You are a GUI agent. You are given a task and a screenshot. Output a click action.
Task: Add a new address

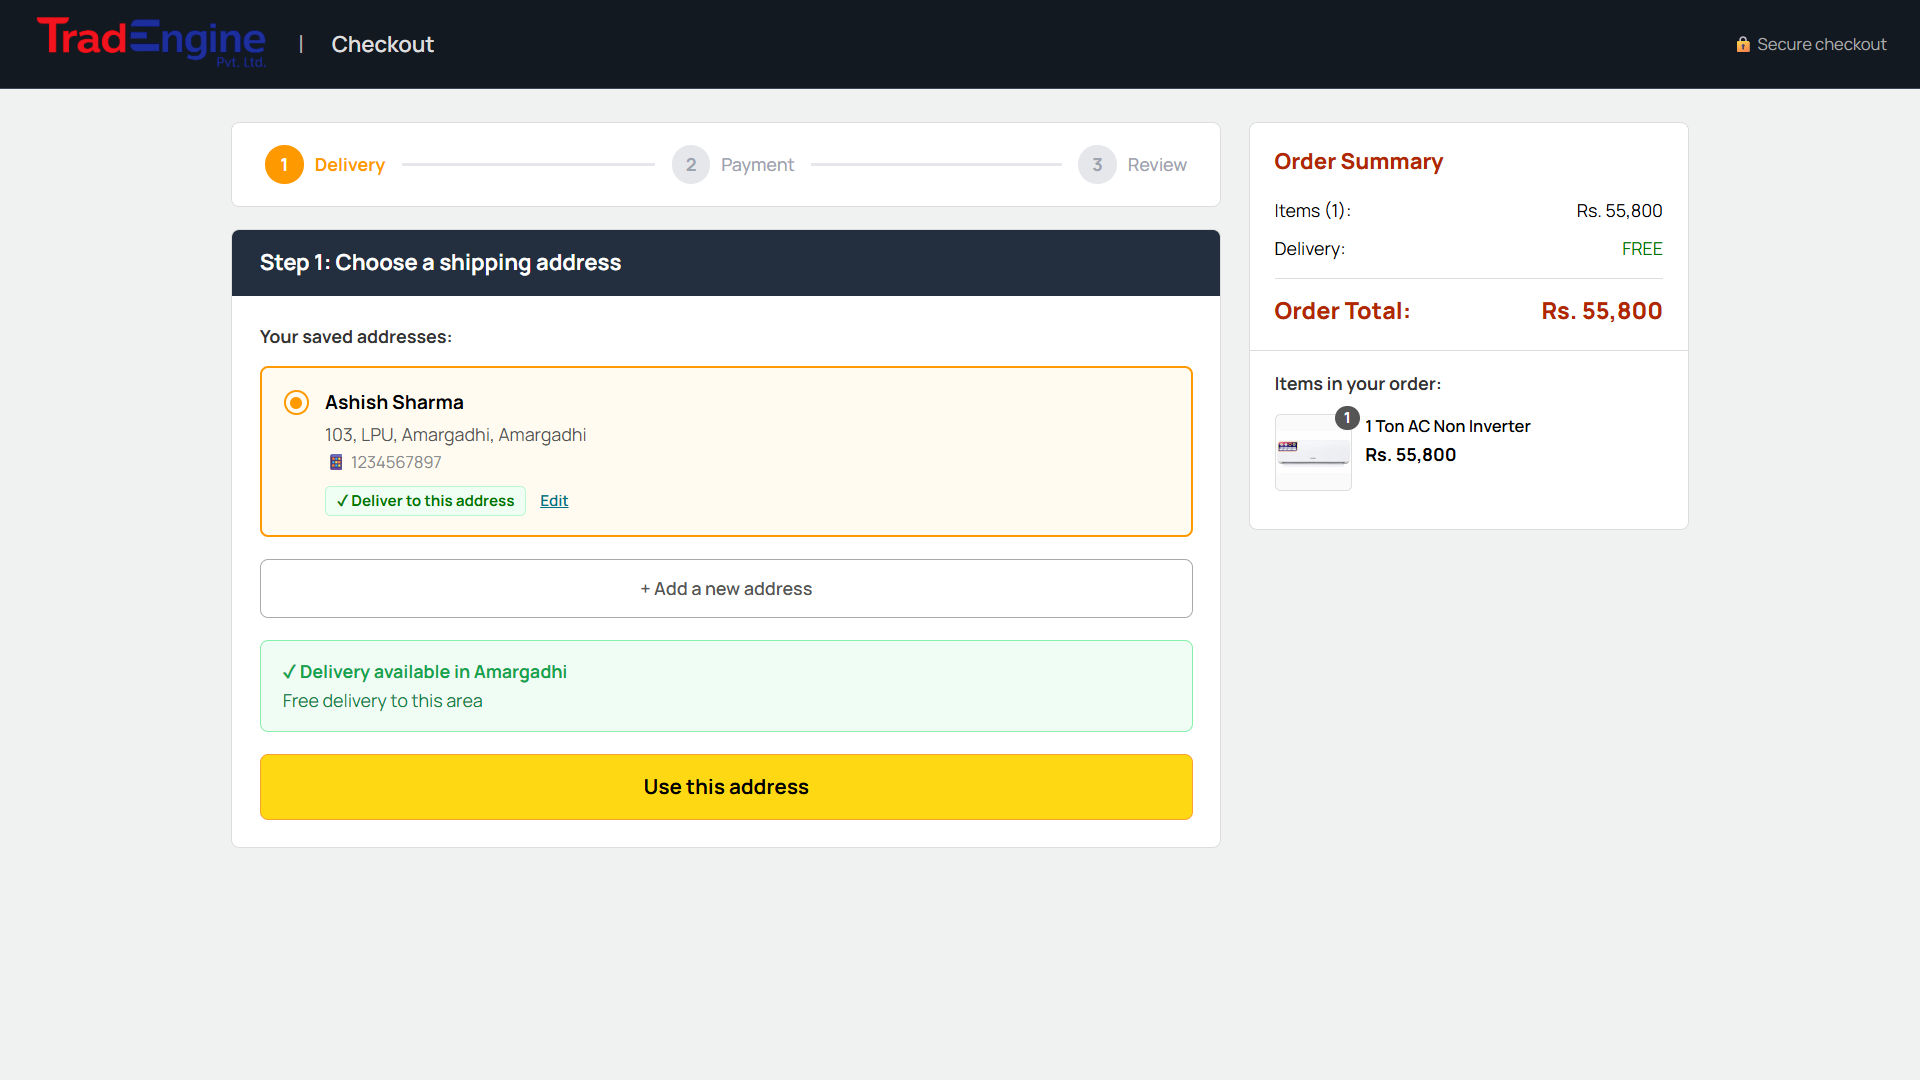pyautogui.click(x=726, y=589)
